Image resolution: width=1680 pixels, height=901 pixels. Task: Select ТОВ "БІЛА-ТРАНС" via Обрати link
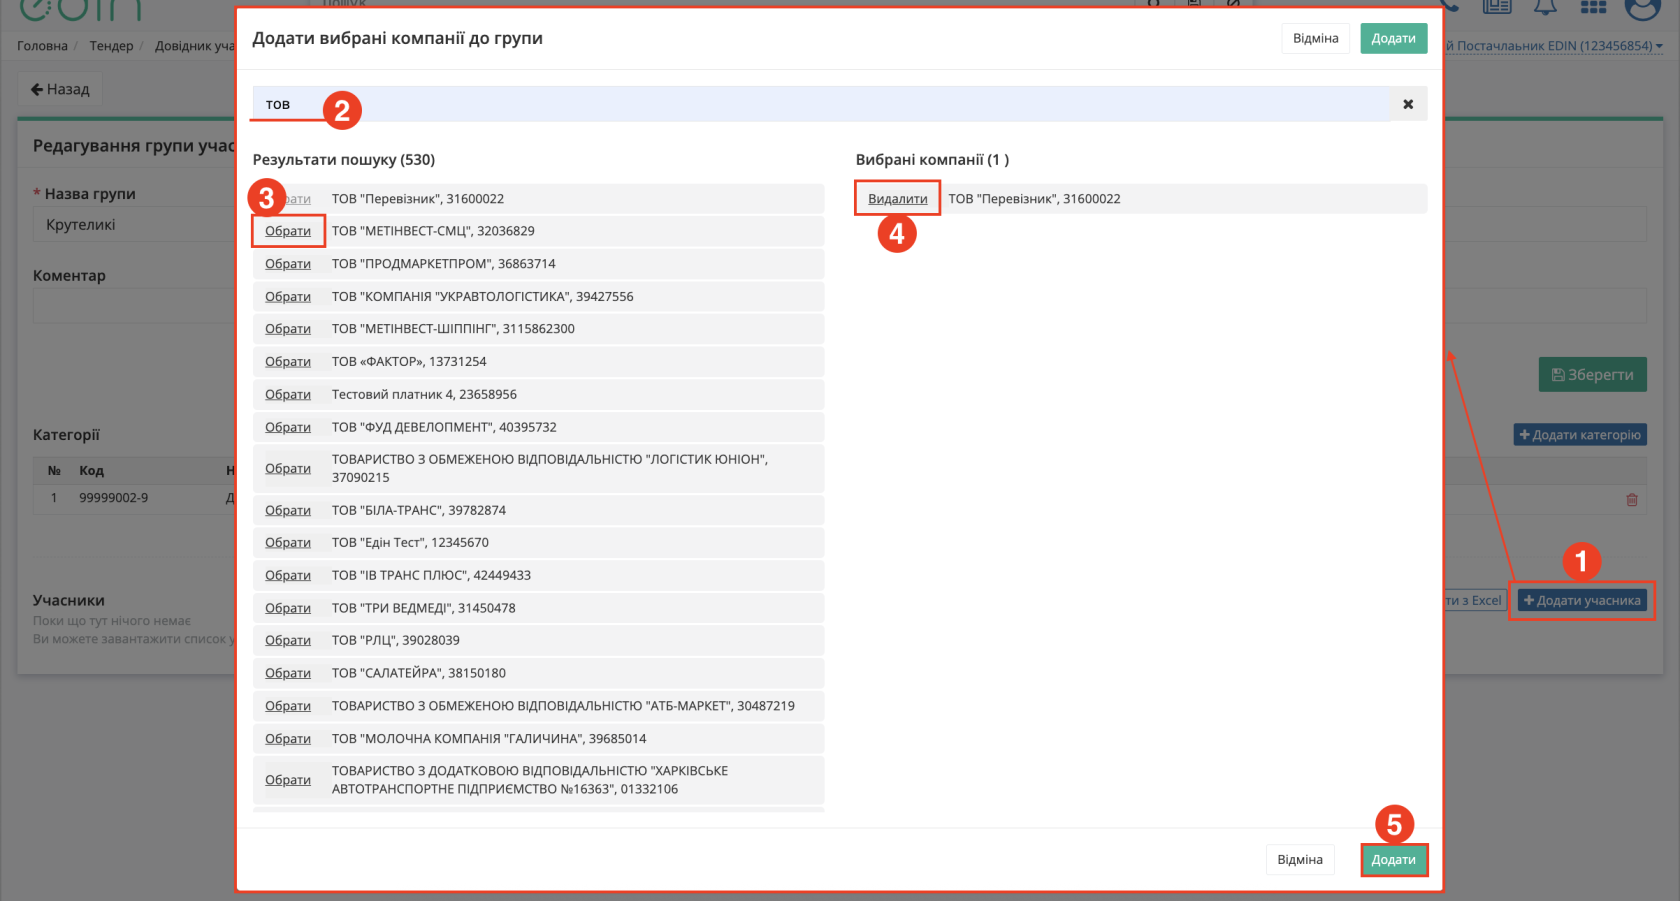click(x=288, y=510)
